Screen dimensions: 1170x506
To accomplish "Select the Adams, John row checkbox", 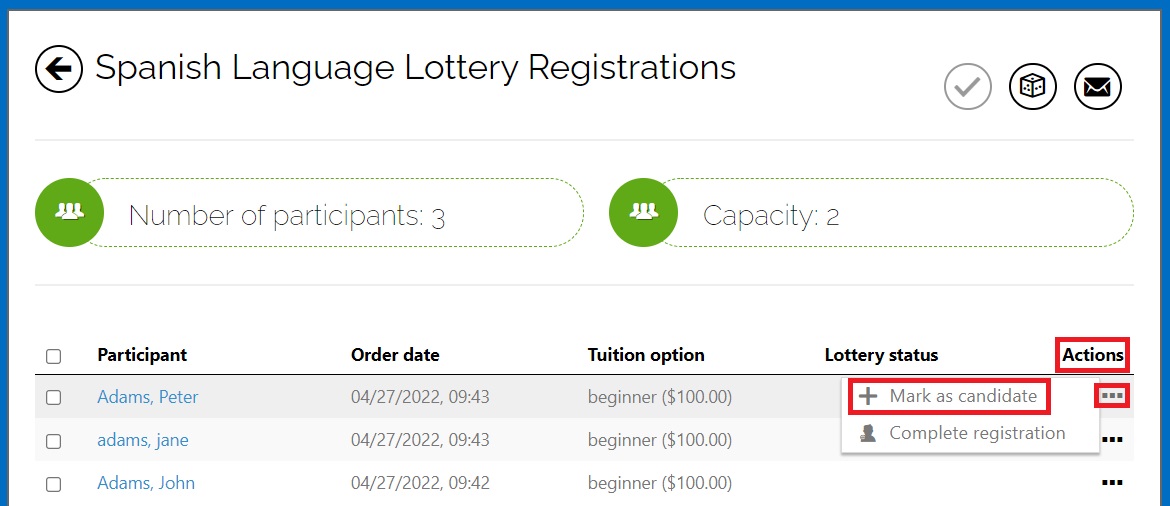I will tap(54, 484).
